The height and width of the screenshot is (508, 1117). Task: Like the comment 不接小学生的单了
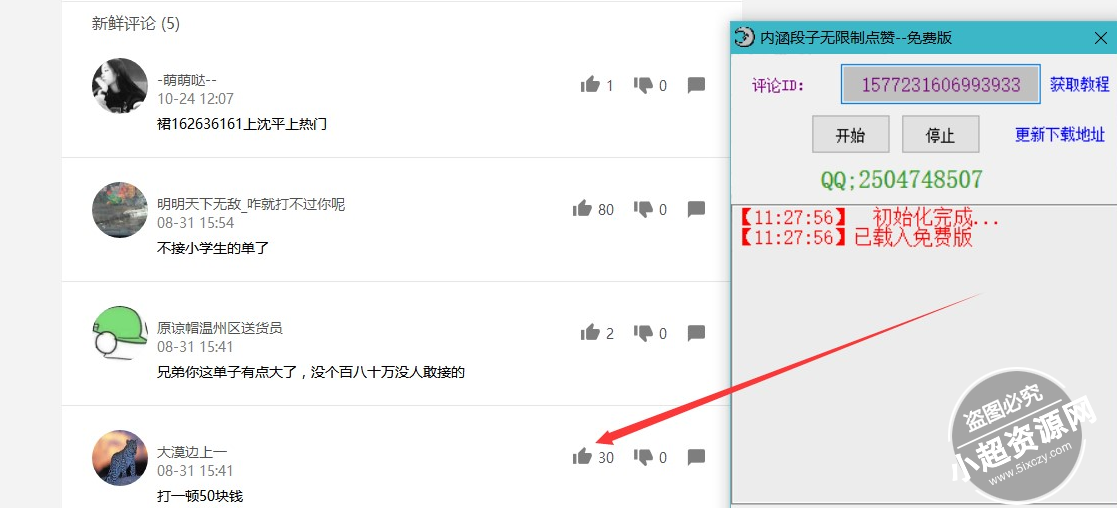pyautogui.click(x=582, y=209)
